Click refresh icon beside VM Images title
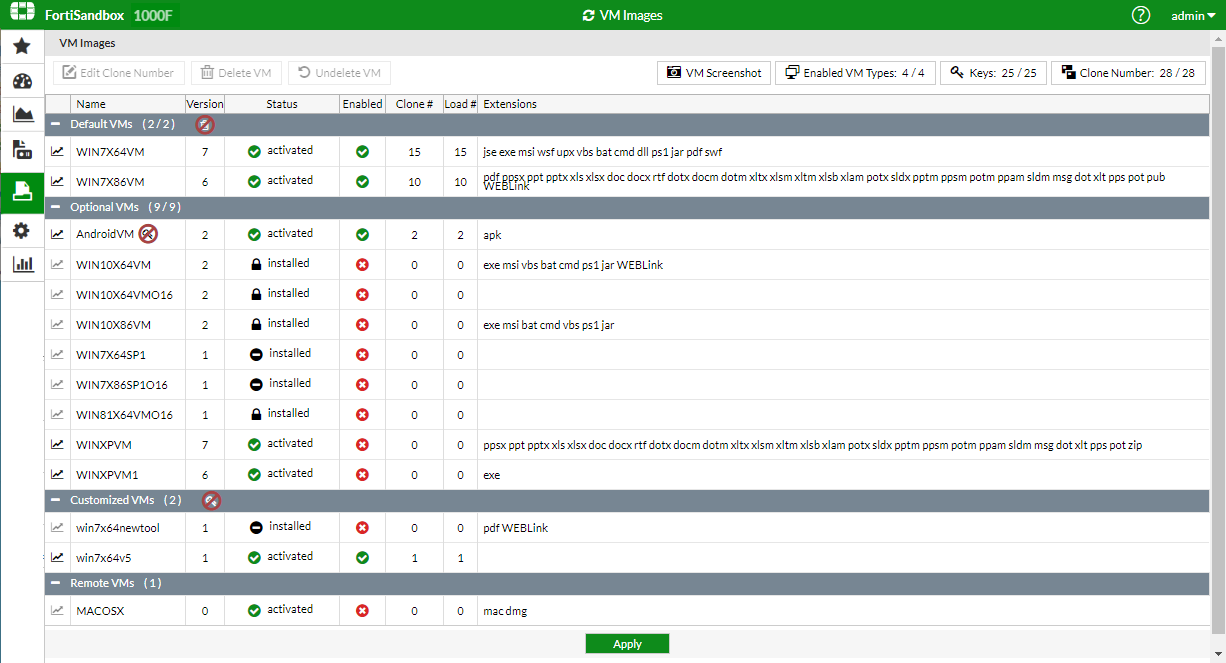Viewport: 1226px width, 663px height. pyautogui.click(x=588, y=15)
